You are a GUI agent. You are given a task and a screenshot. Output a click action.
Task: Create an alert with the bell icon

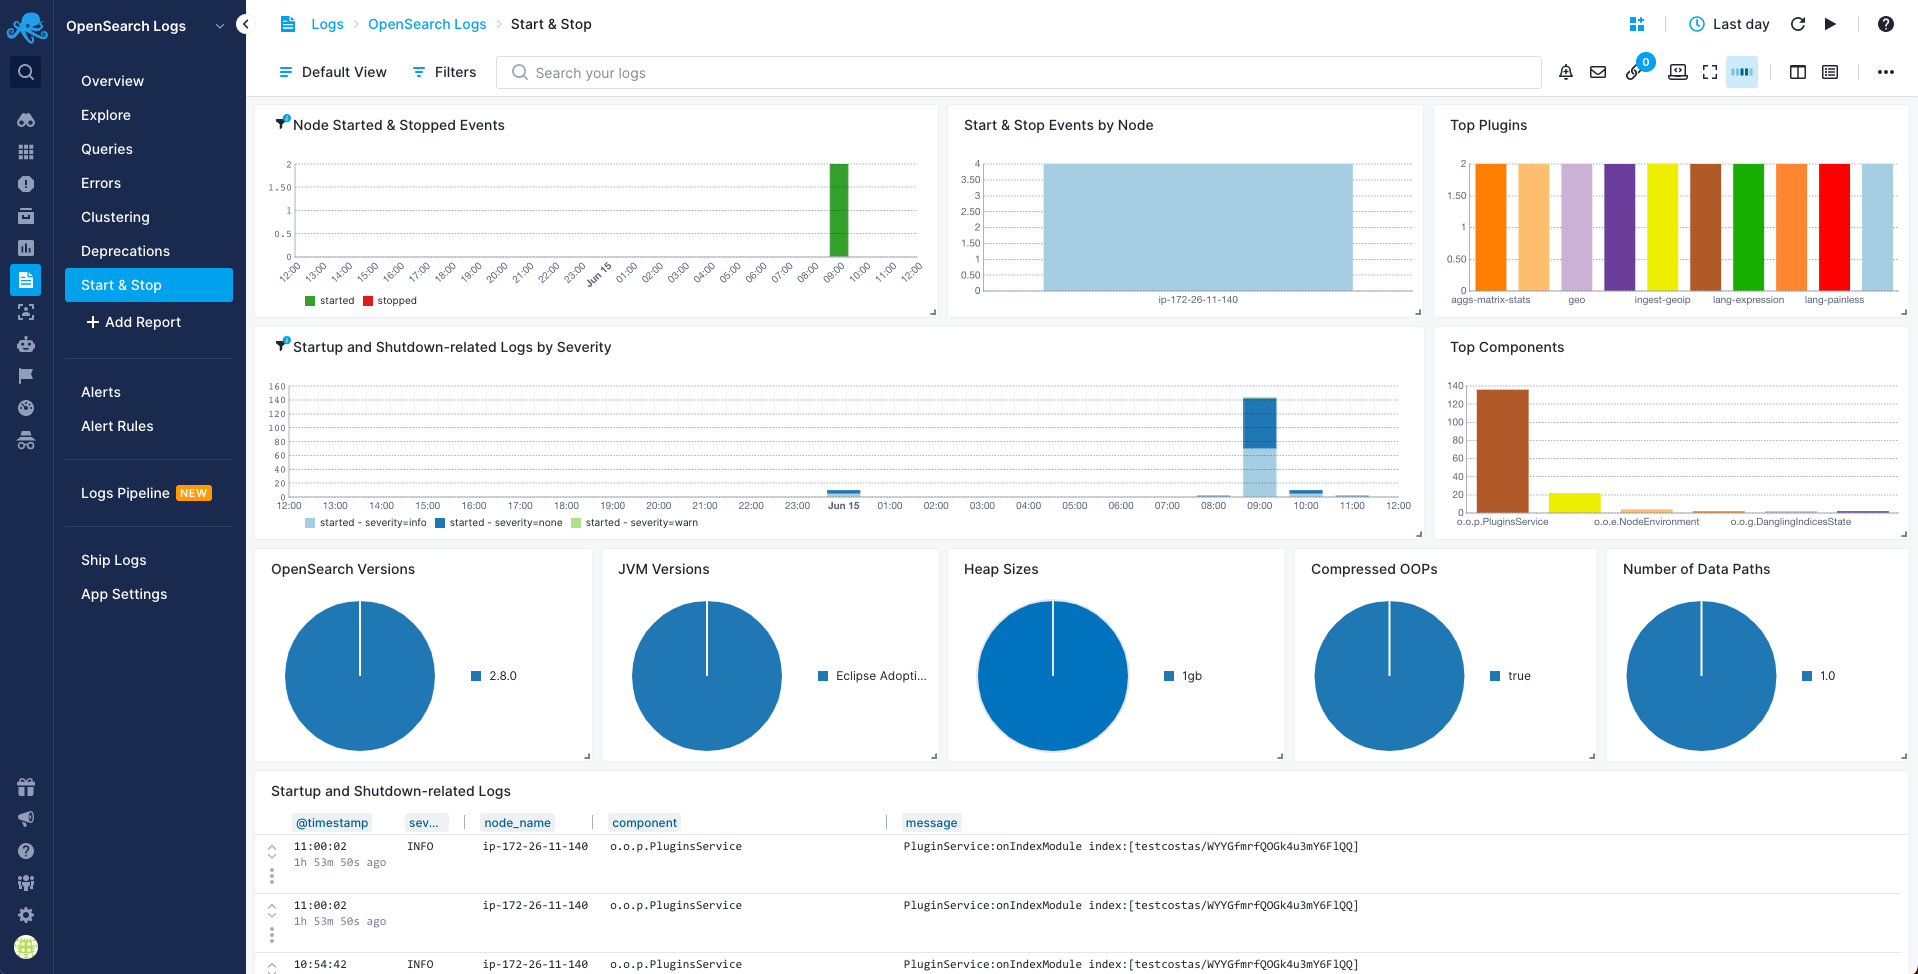pos(1566,72)
